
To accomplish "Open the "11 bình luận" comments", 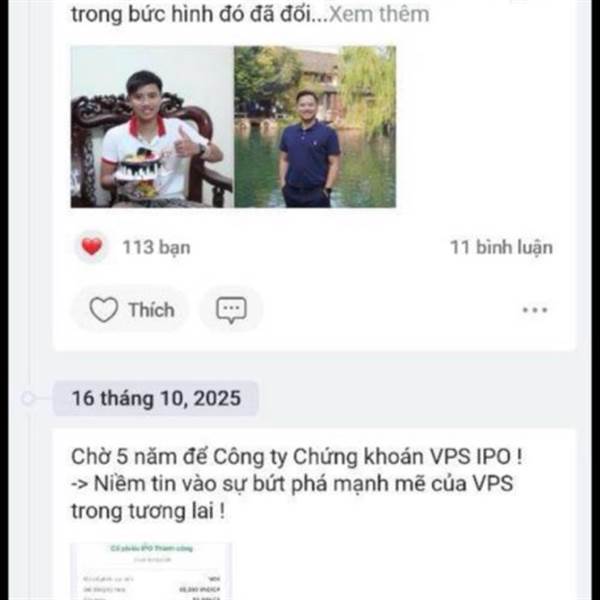I will pos(501,247).
